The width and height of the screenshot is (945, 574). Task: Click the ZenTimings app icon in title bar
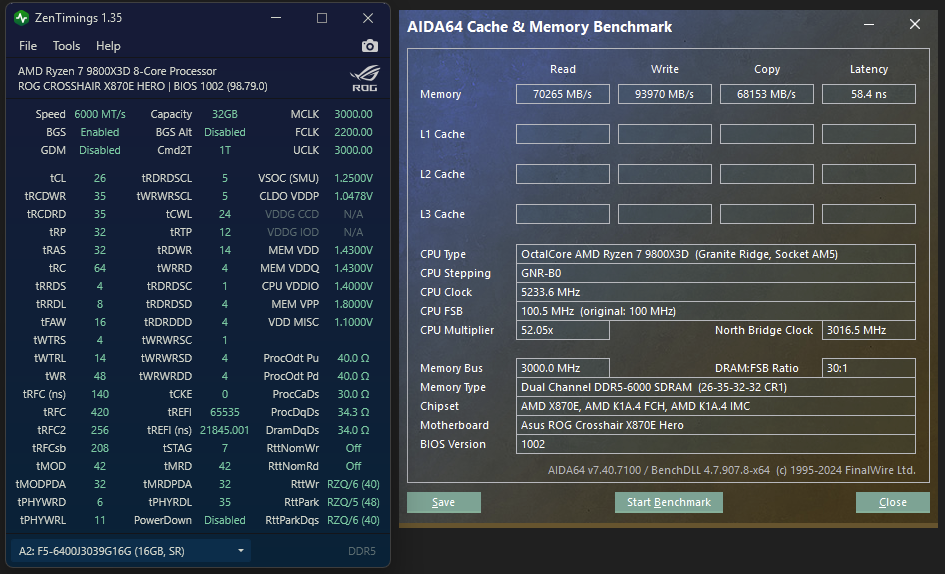(x=22, y=18)
